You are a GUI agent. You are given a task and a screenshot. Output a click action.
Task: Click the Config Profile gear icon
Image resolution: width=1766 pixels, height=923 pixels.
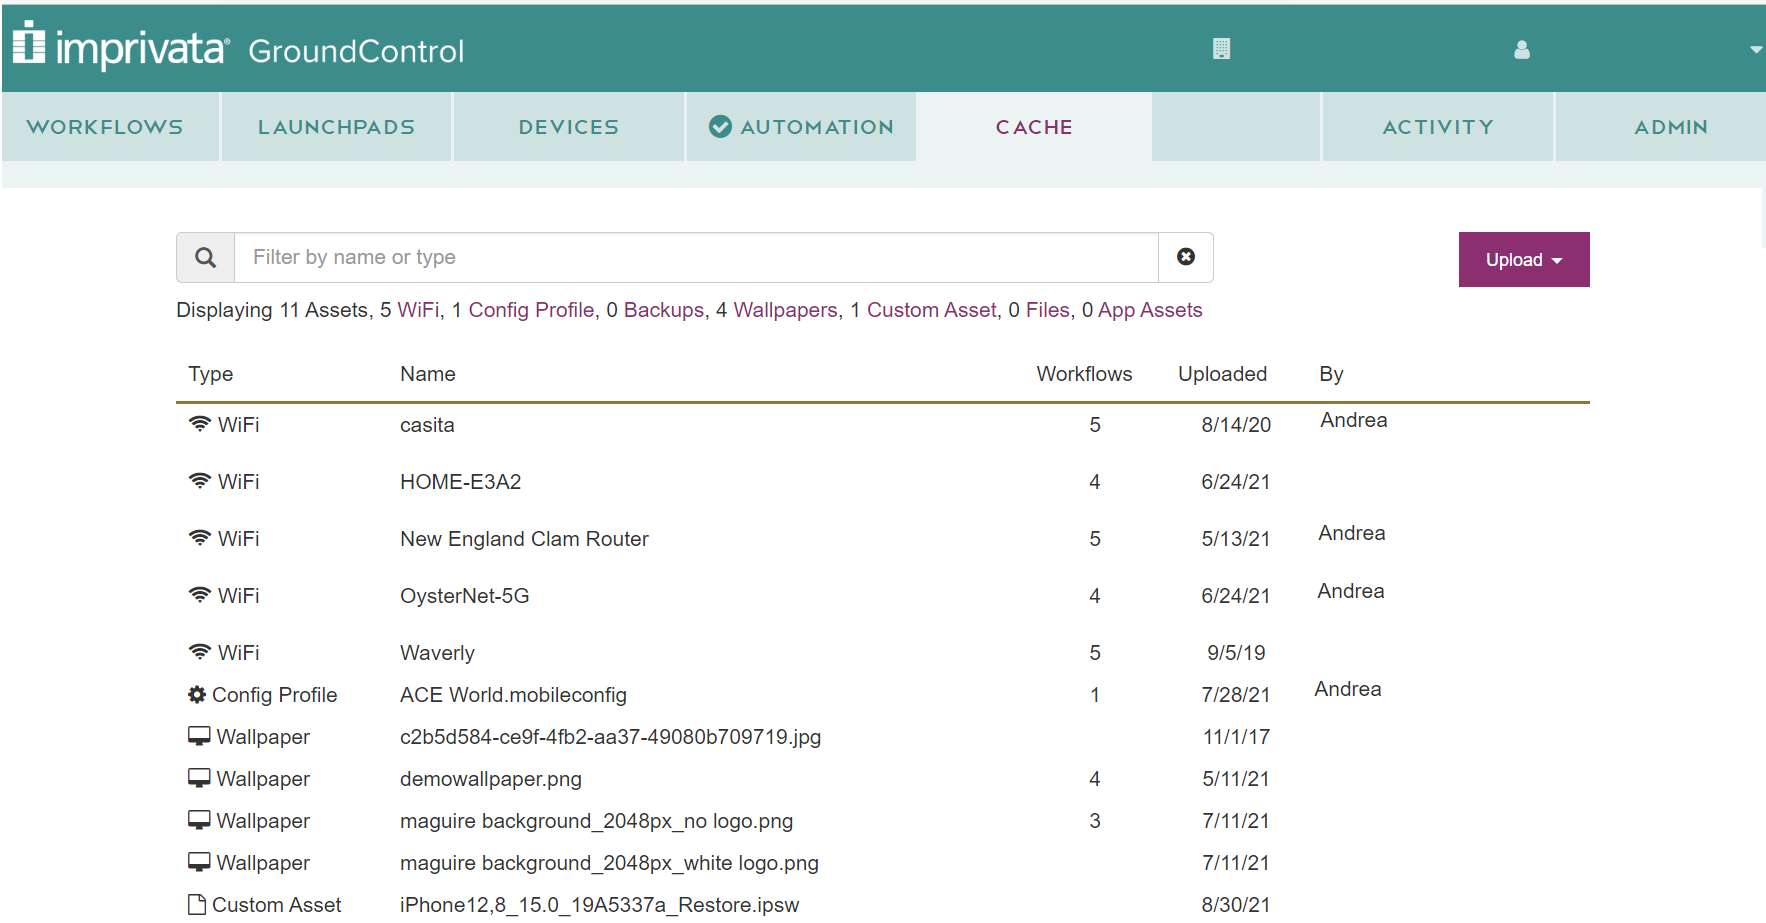click(x=197, y=694)
